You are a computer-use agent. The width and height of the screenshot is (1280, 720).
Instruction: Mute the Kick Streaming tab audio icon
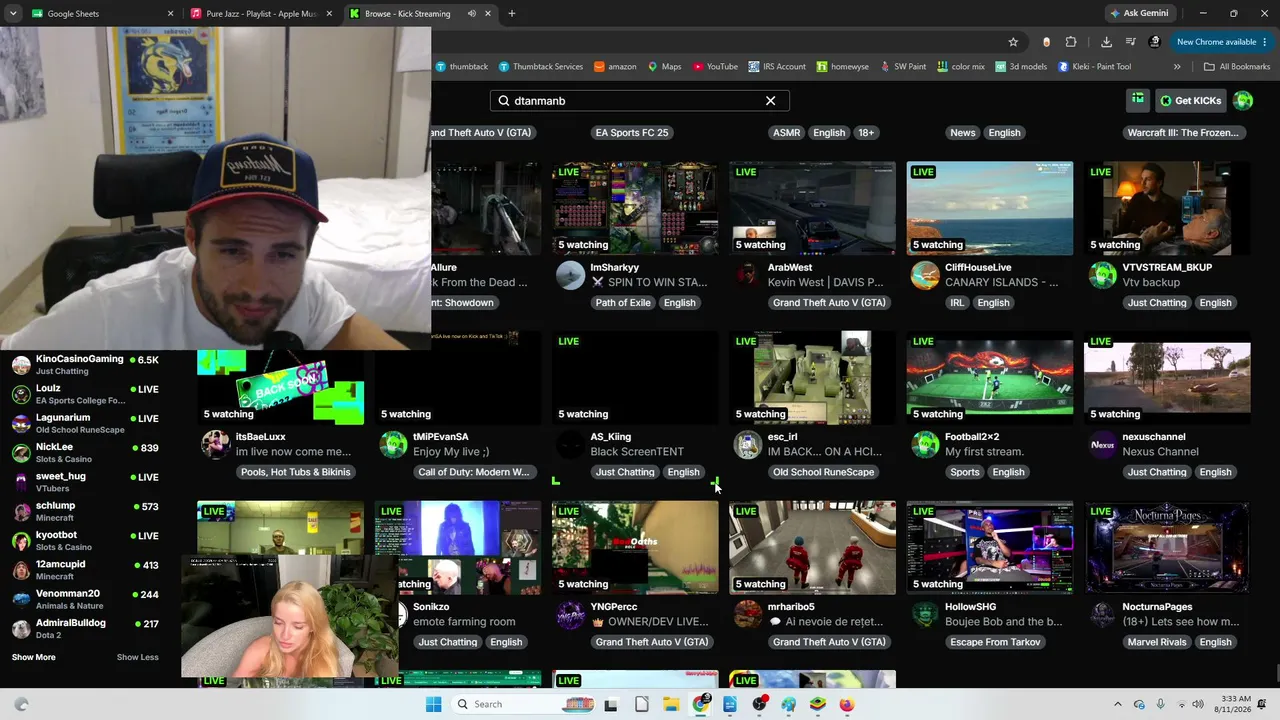472,14
